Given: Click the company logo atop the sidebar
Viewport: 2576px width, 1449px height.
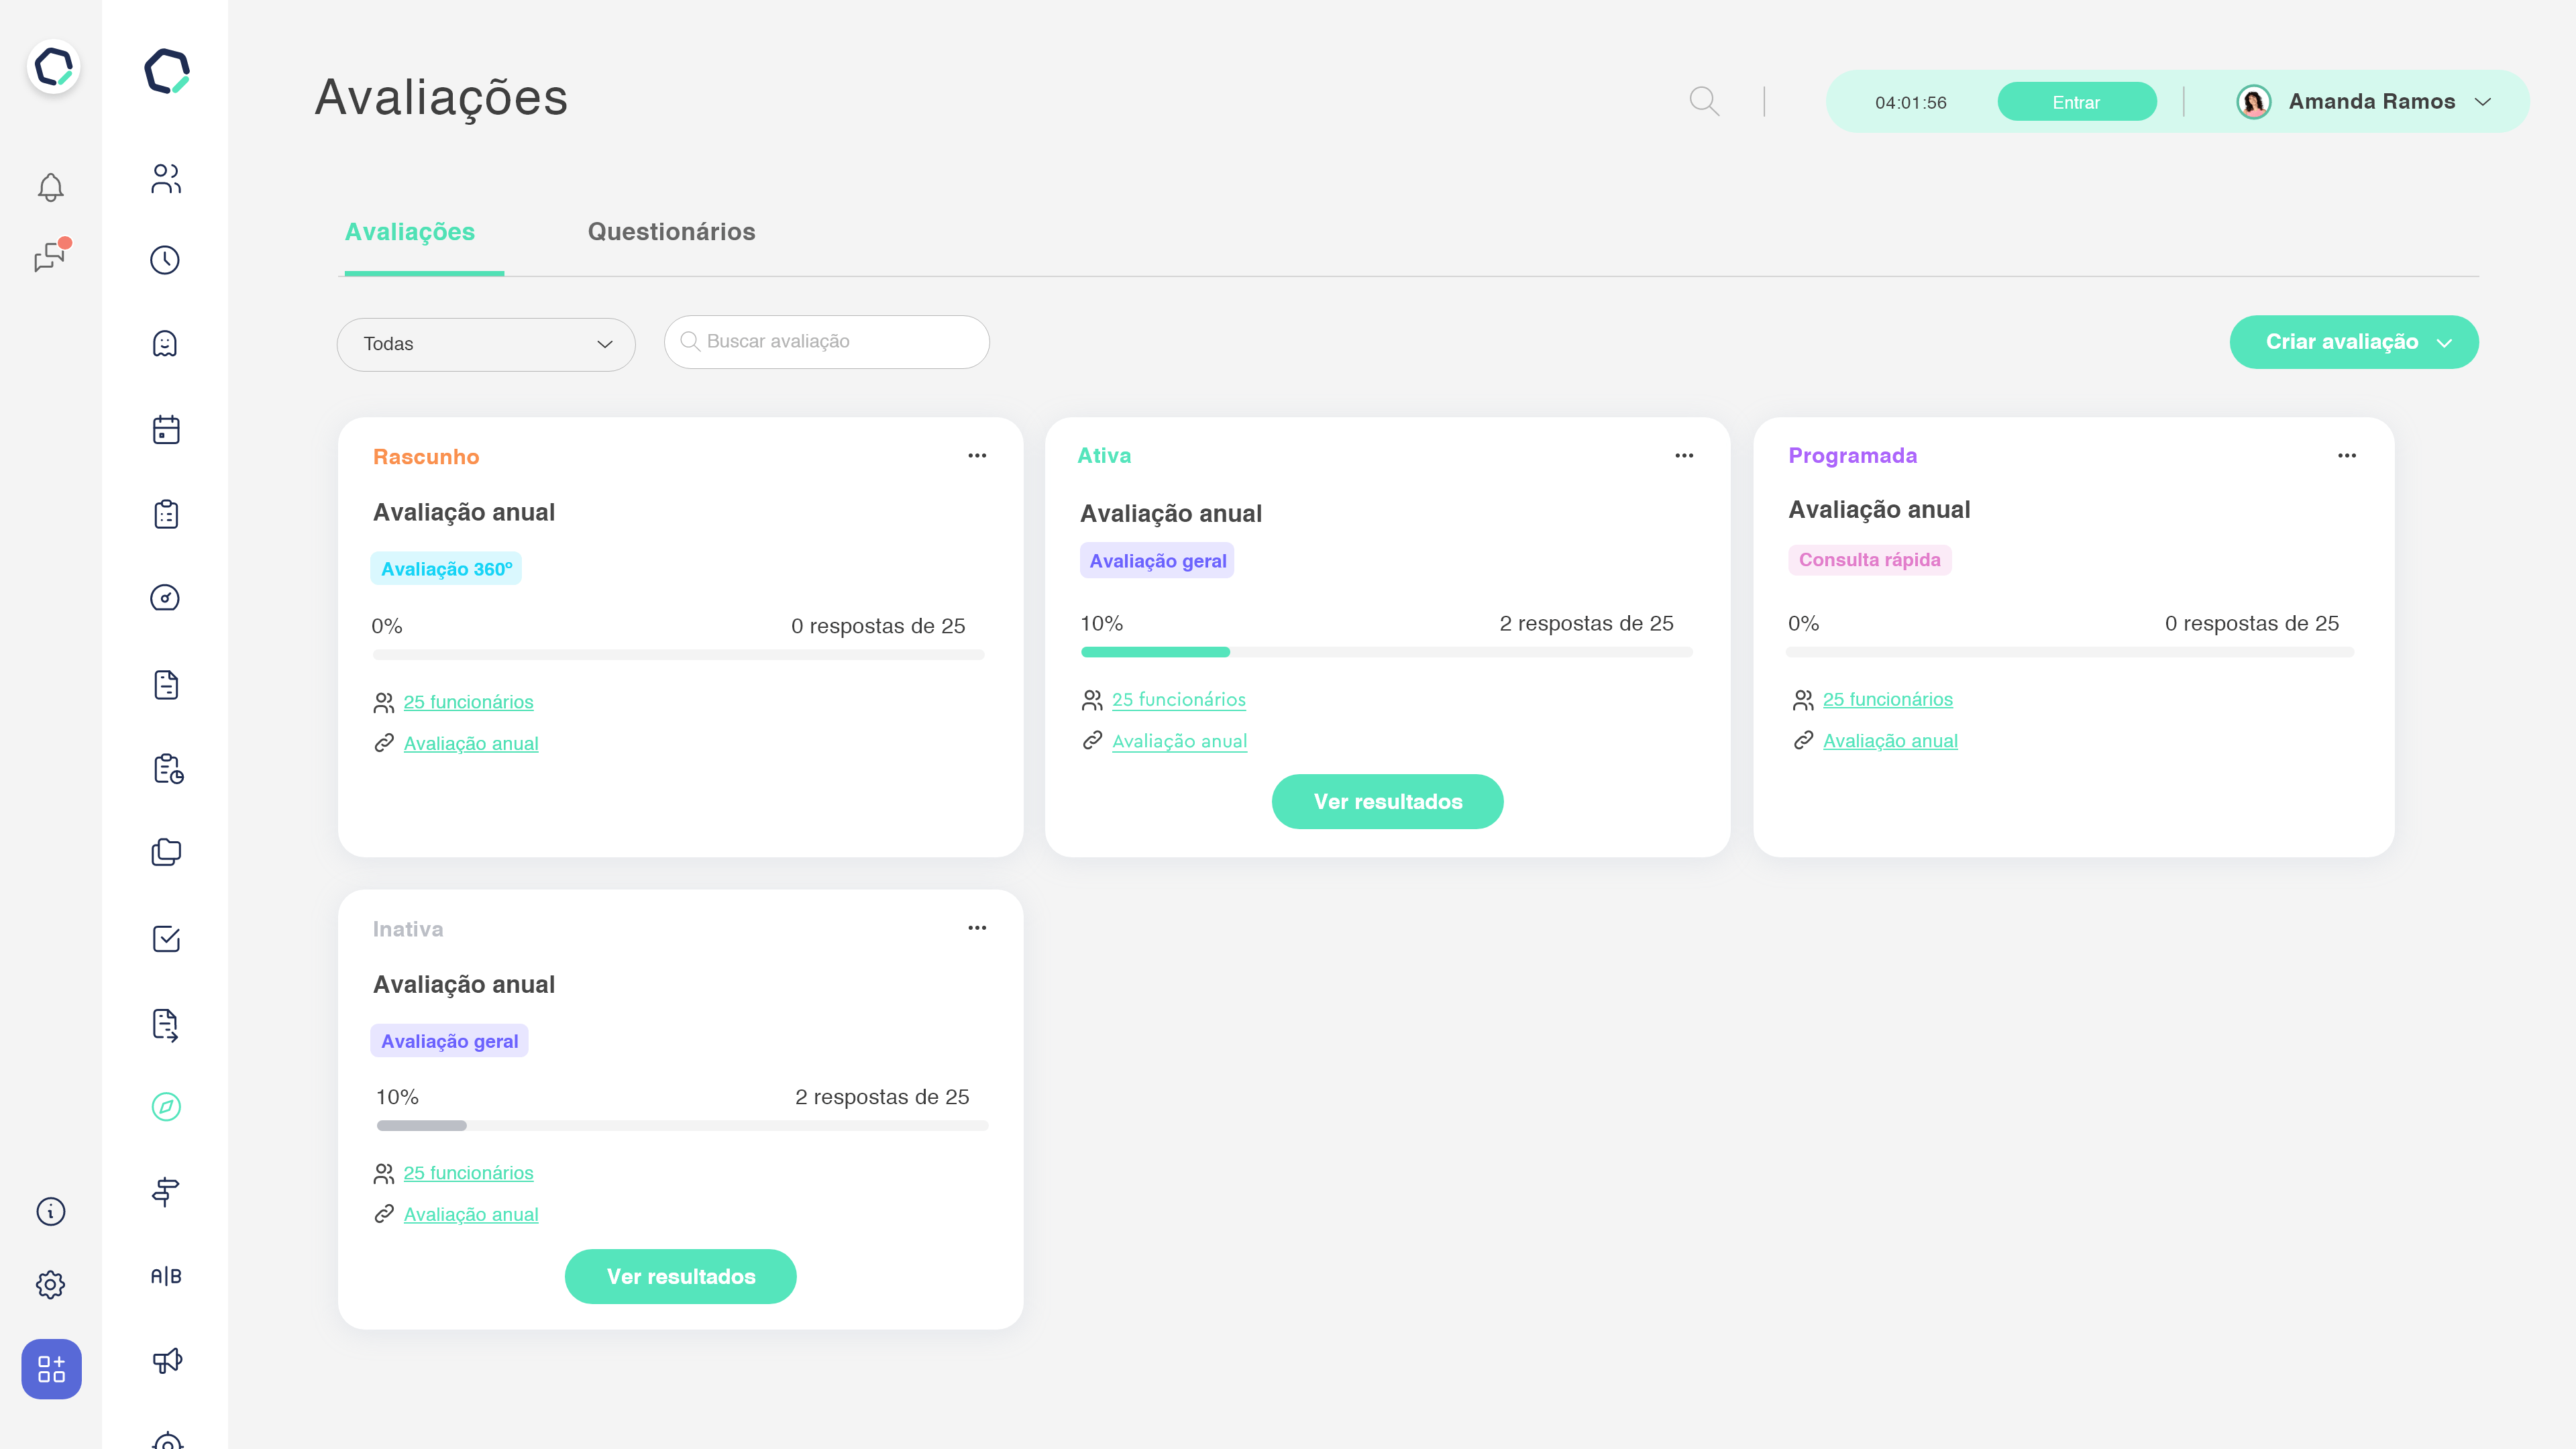Looking at the screenshot, I should click(167, 71).
